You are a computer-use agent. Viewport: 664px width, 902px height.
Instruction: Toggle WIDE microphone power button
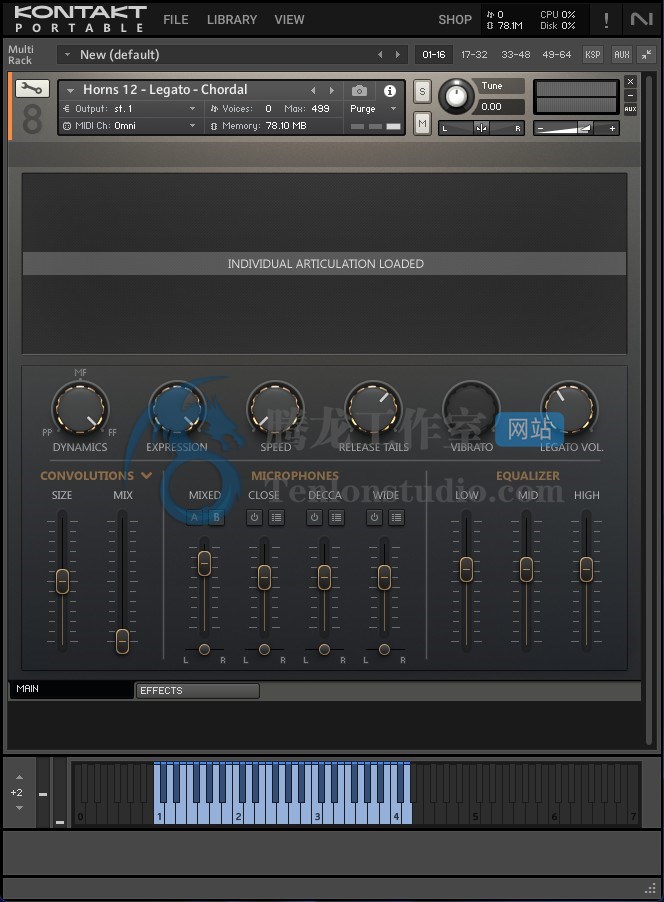(x=374, y=518)
